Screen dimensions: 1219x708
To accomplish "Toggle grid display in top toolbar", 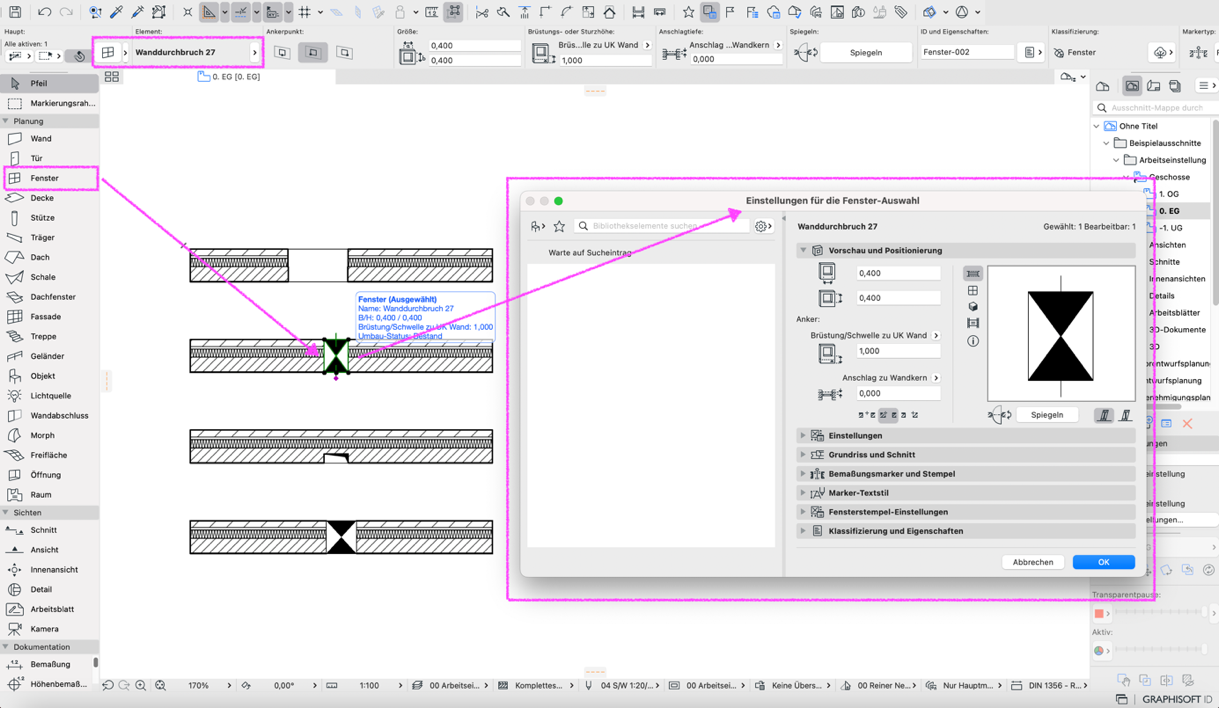I will (305, 12).
